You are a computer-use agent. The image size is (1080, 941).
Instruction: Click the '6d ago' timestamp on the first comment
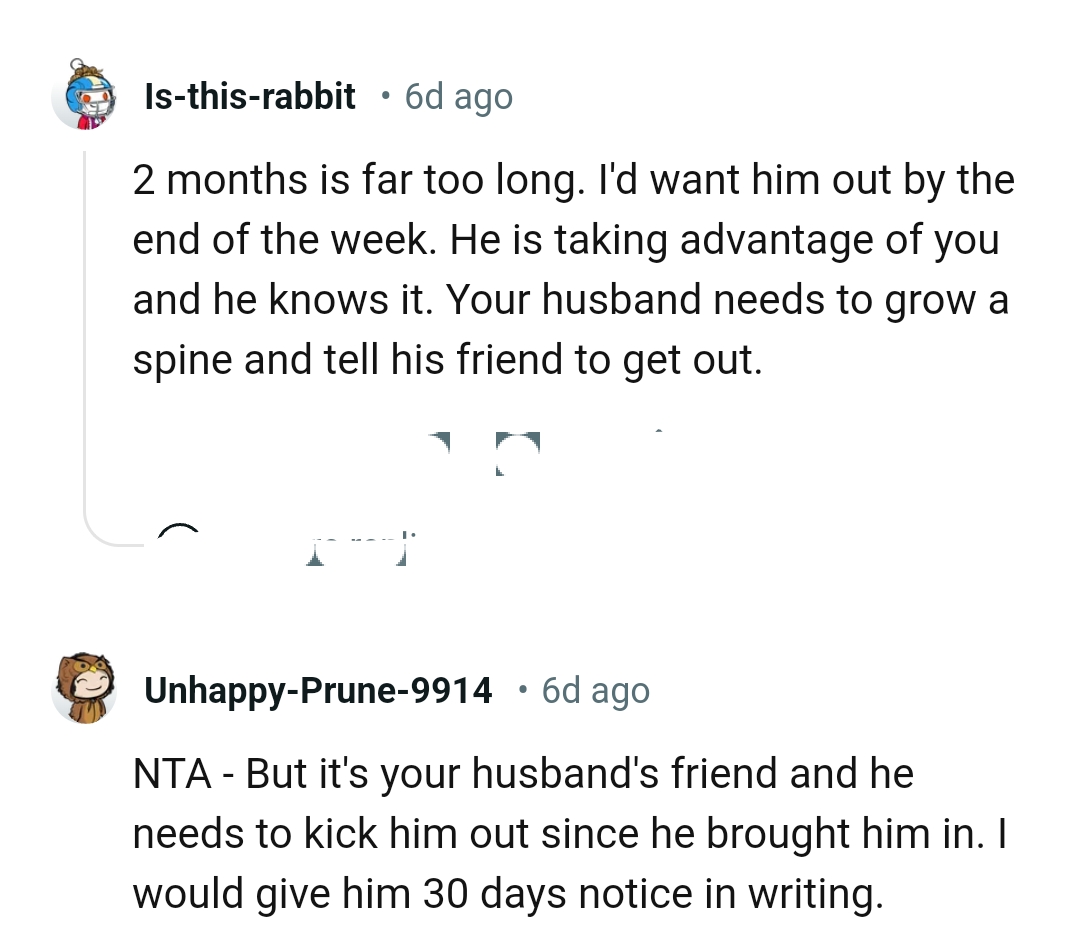[x=458, y=96]
